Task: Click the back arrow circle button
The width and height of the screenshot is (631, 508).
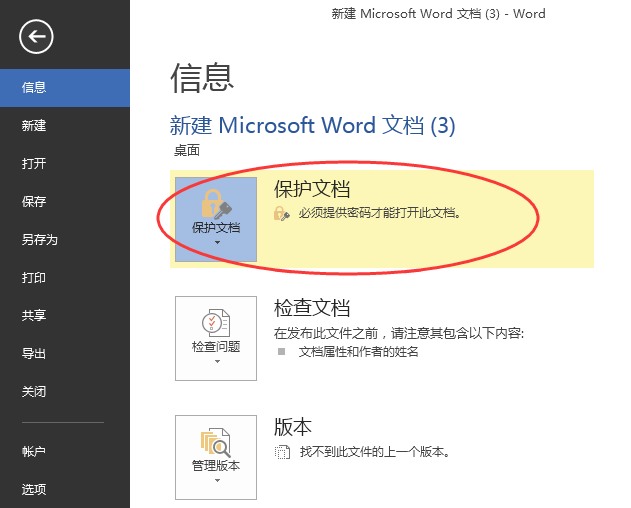Action: tap(36, 37)
